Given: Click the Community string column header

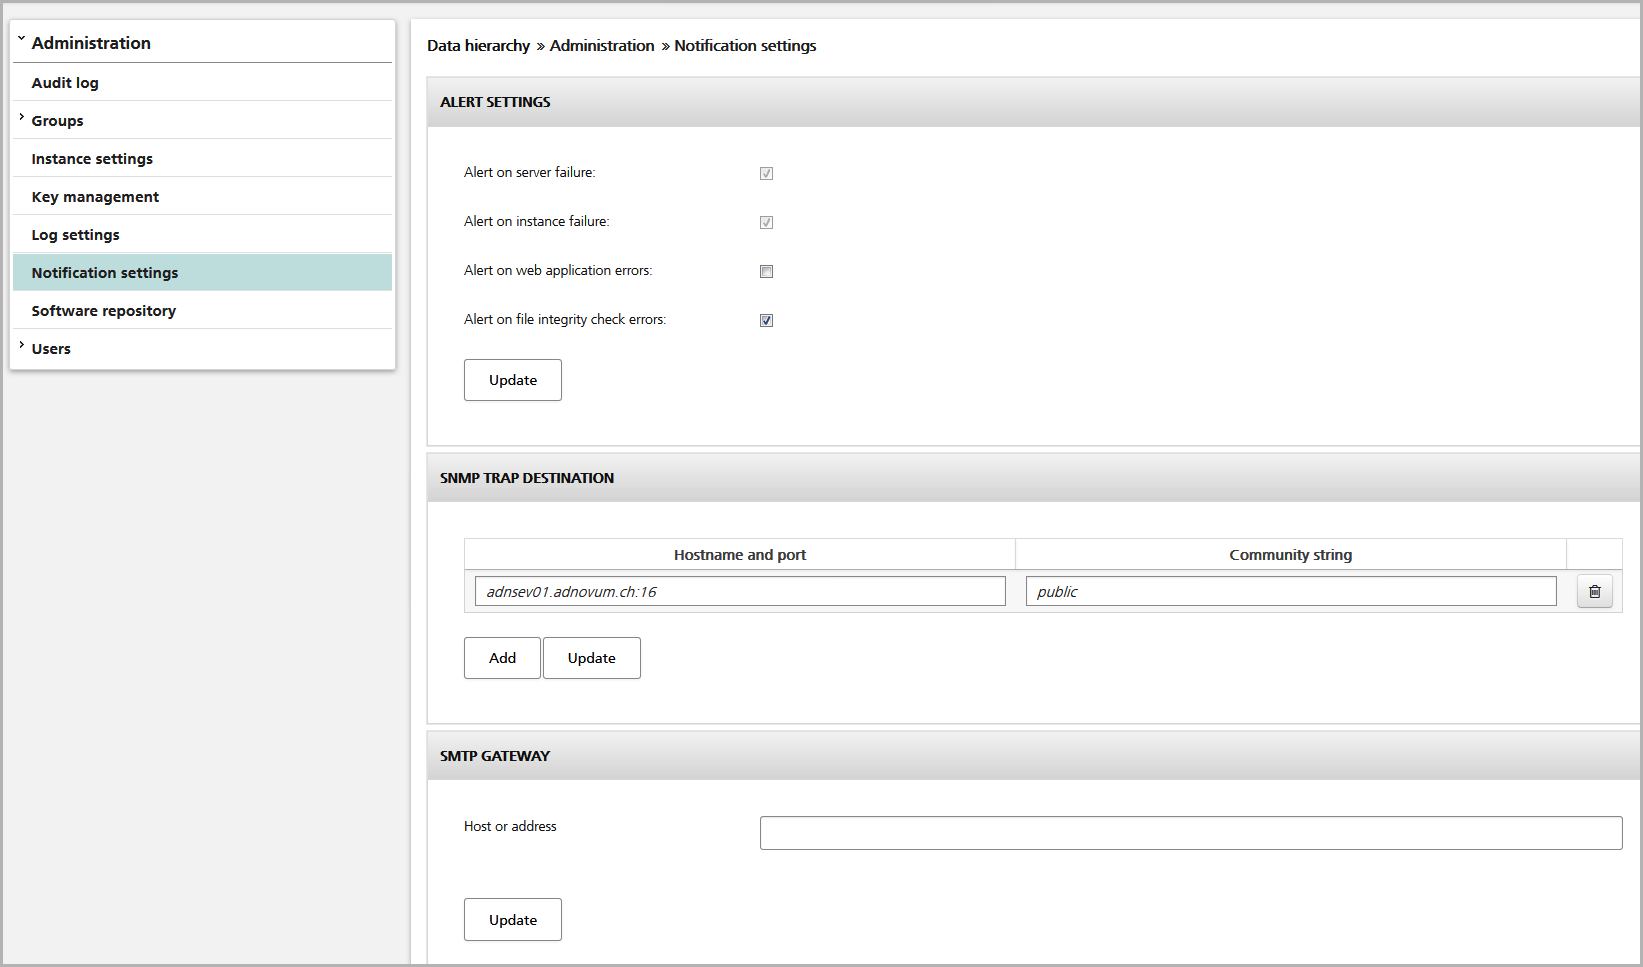Looking at the screenshot, I should pyautogui.click(x=1291, y=555).
